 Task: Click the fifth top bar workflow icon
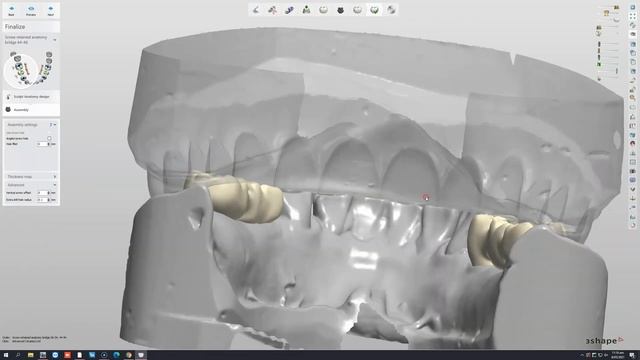[323, 10]
